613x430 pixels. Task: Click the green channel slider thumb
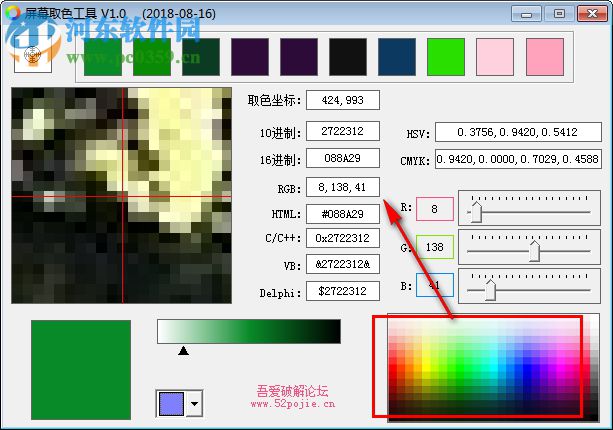pyautogui.click(x=534, y=251)
